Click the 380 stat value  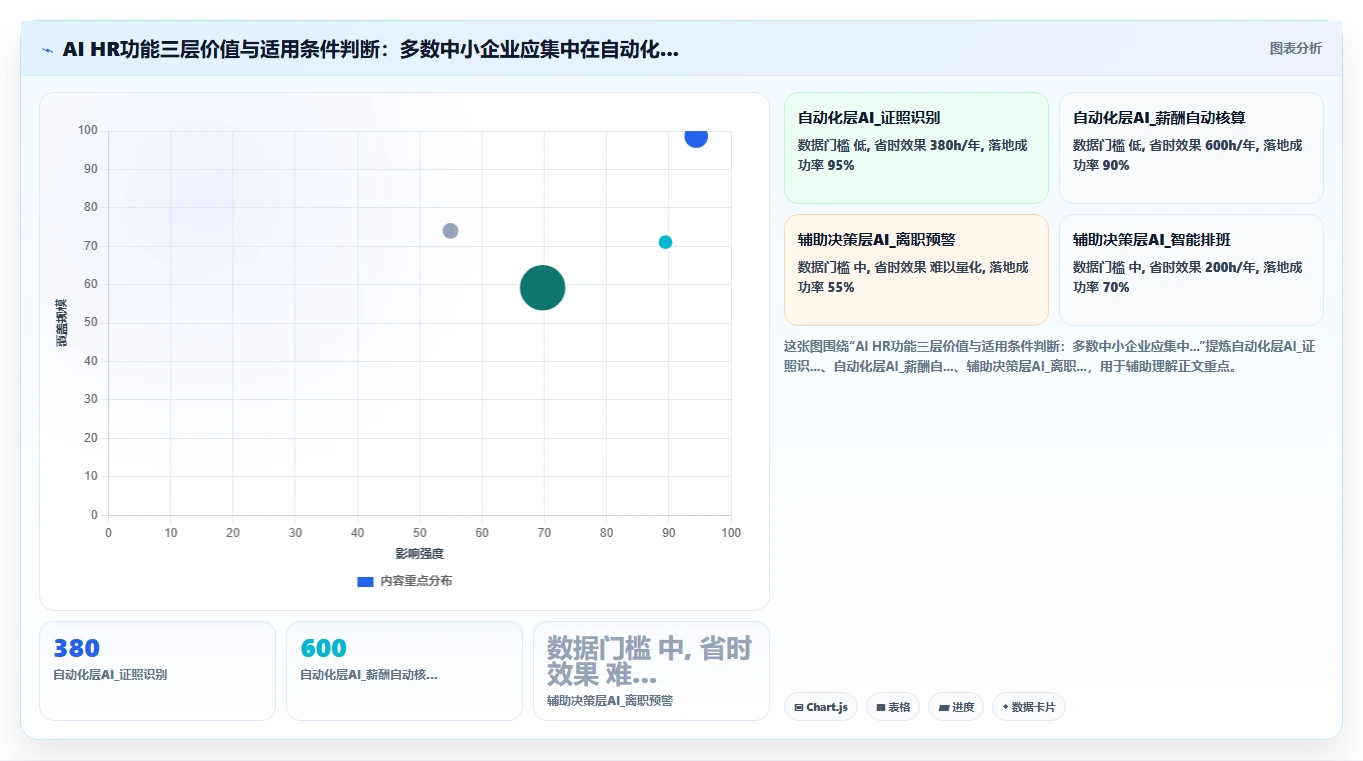77,648
